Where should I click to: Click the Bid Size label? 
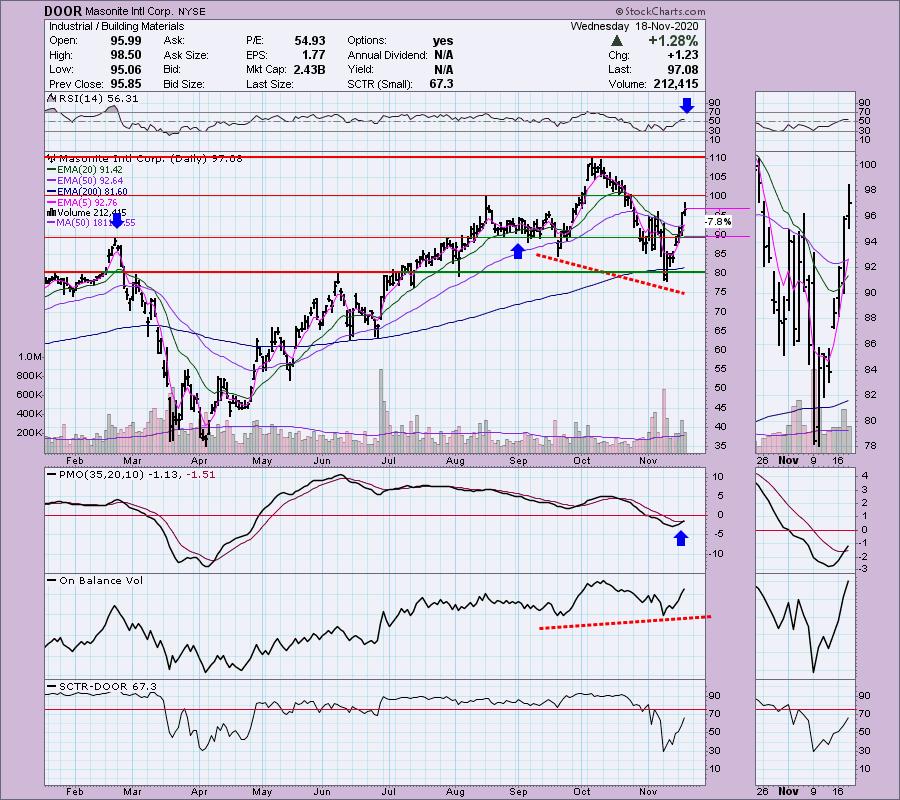[184, 84]
